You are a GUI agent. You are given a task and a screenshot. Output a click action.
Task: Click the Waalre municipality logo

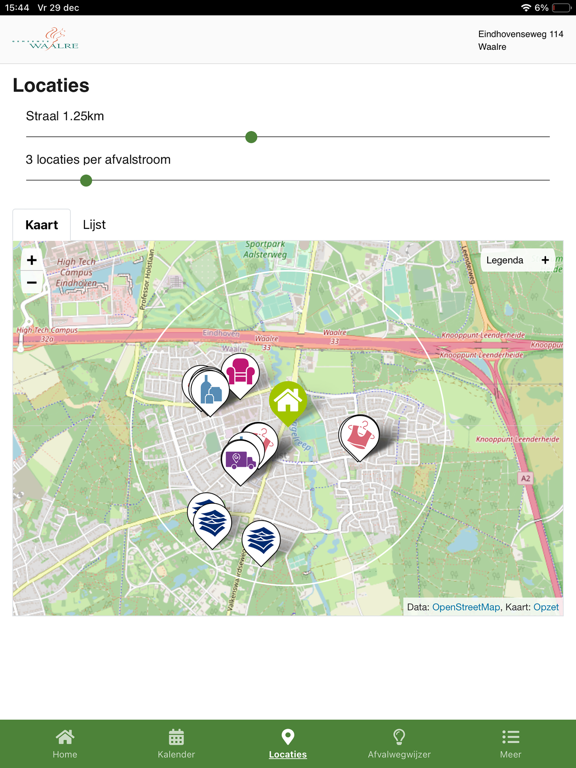(x=46, y=39)
